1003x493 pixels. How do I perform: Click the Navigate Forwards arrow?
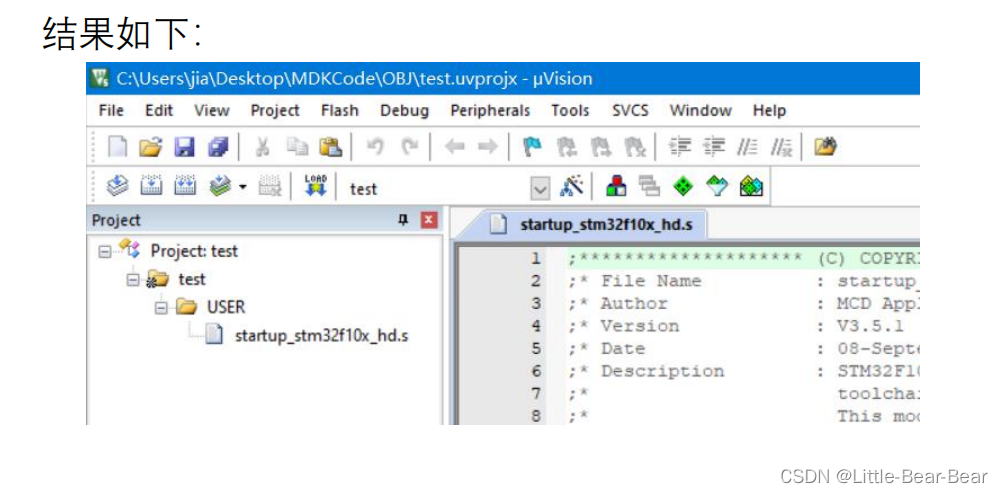[487, 148]
